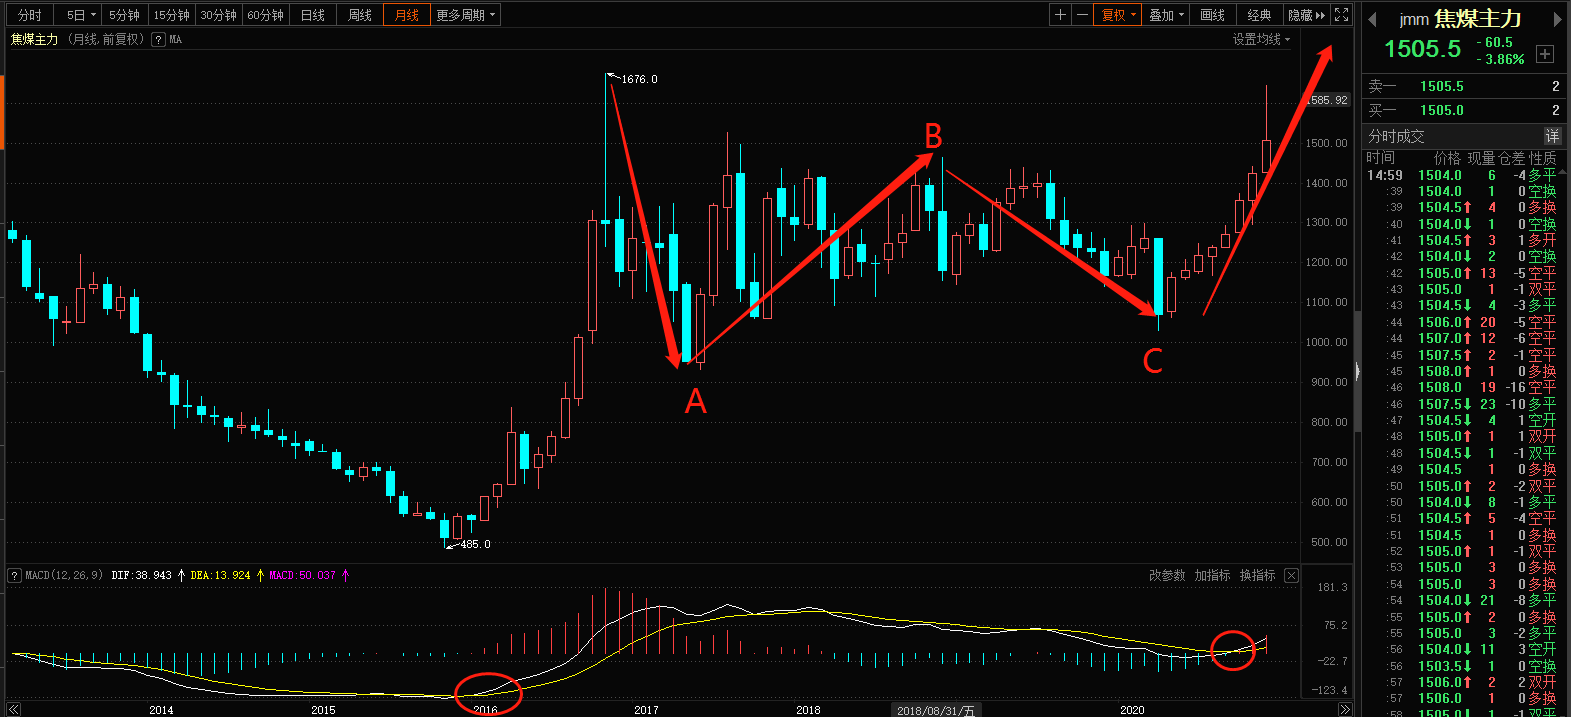Hide the side panel with 隐藏 button
The height and width of the screenshot is (717, 1571).
[1306, 15]
